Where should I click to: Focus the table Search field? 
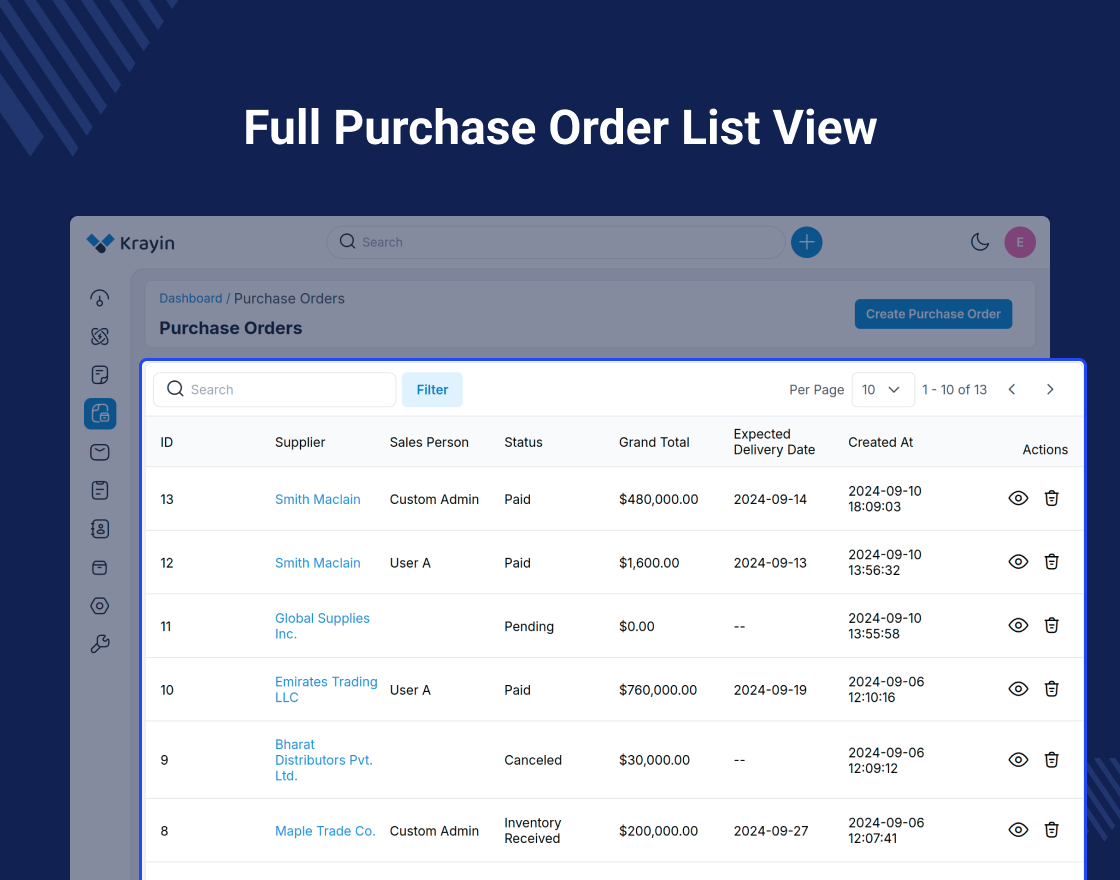(x=274, y=389)
